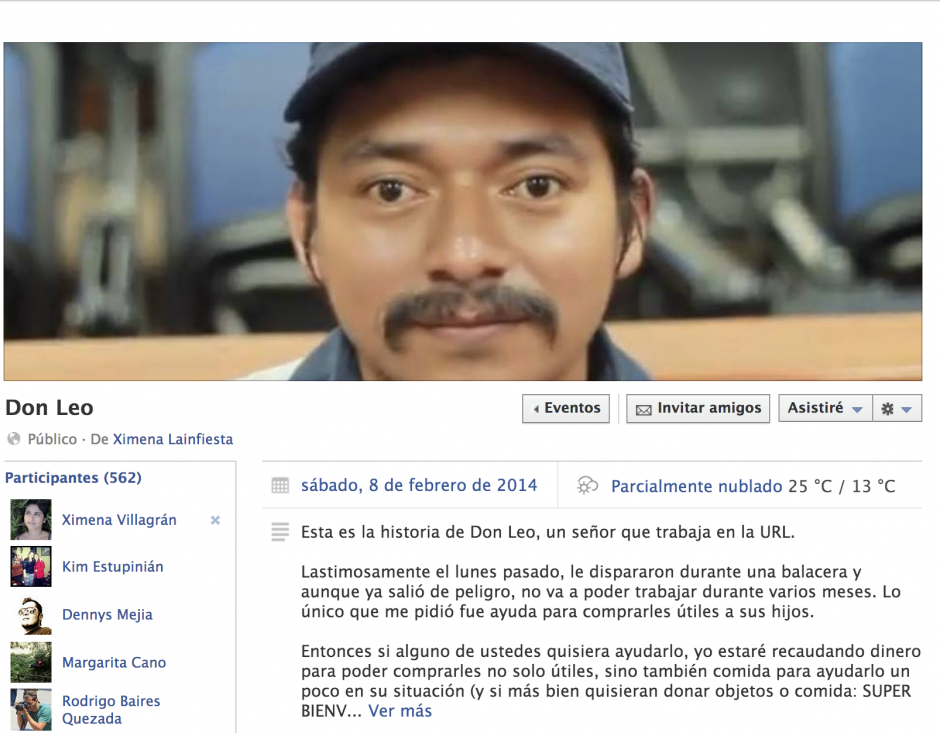Open the gear button's dropdown arrow

(906, 408)
